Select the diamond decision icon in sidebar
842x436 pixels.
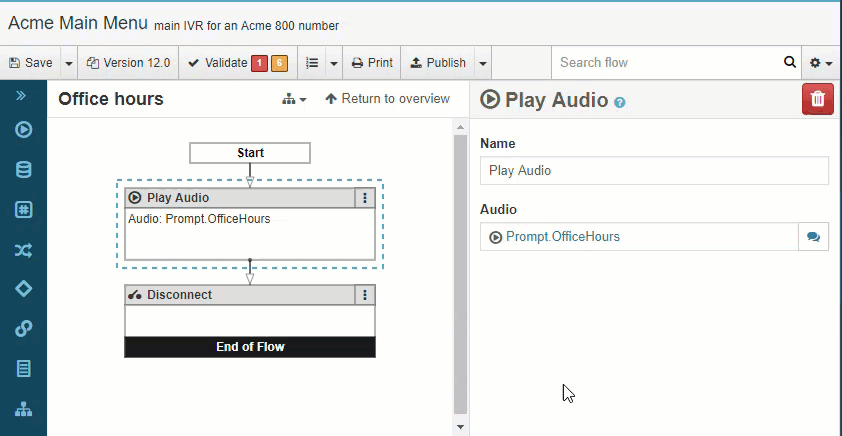pyautogui.click(x=23, y=289)
